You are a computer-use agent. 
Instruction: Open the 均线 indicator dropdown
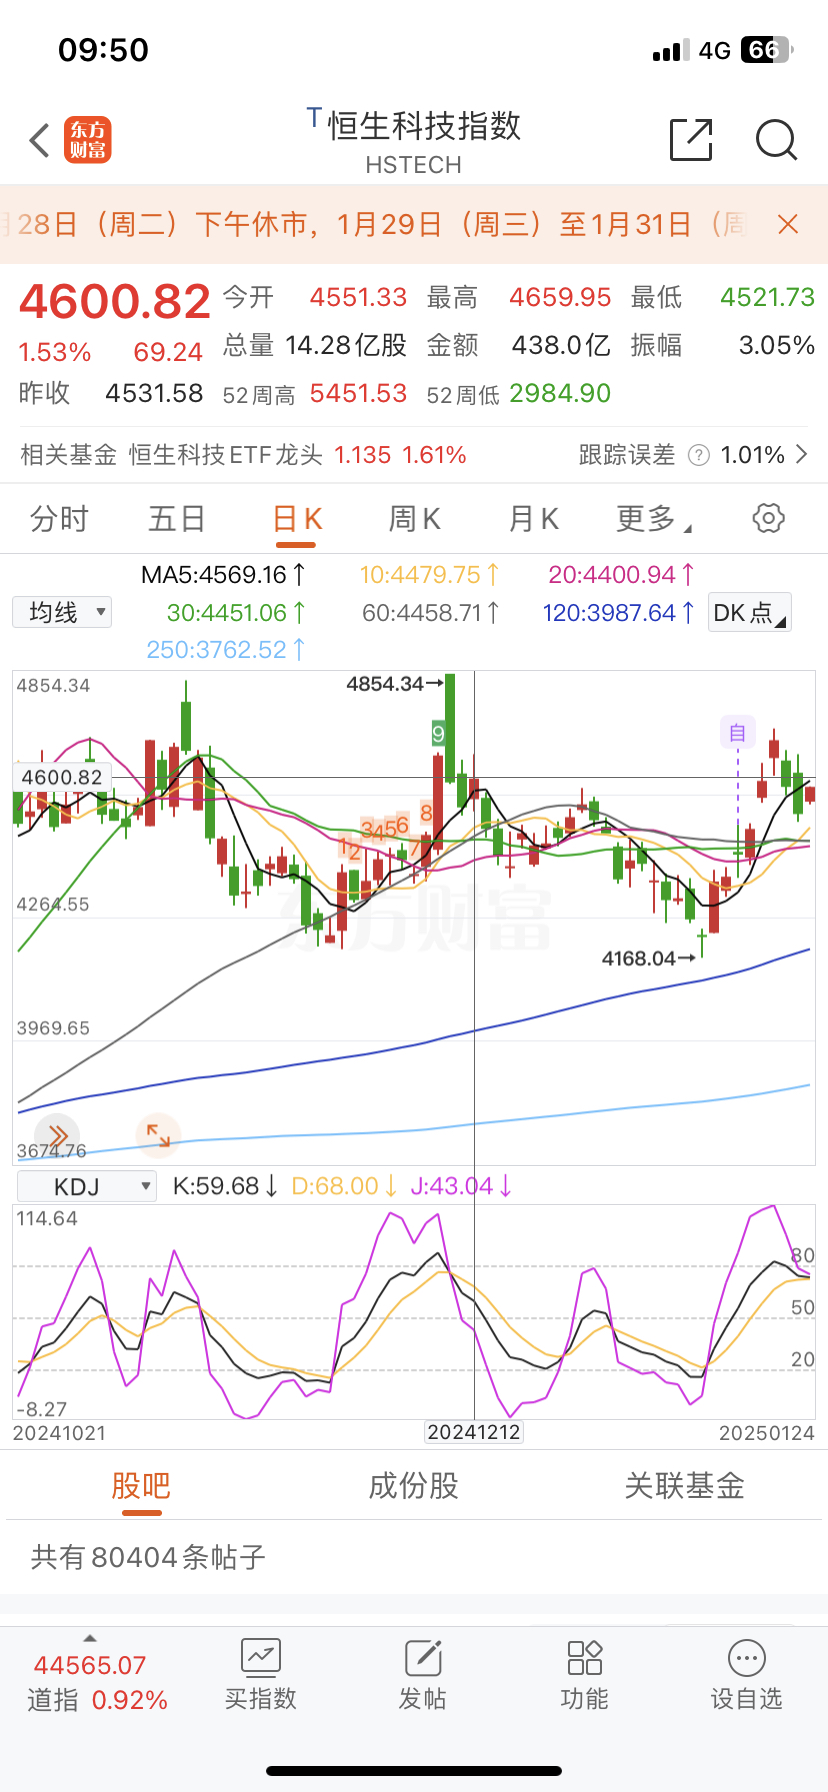click(62, 612)
